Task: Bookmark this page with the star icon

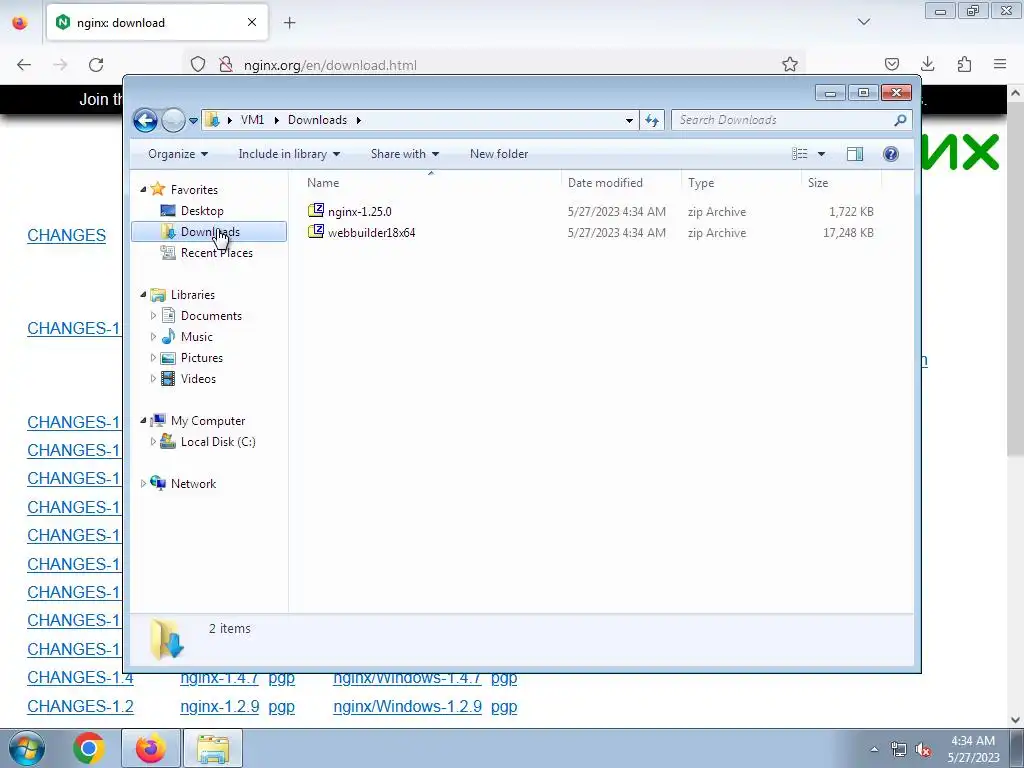Action: (790, 65)
